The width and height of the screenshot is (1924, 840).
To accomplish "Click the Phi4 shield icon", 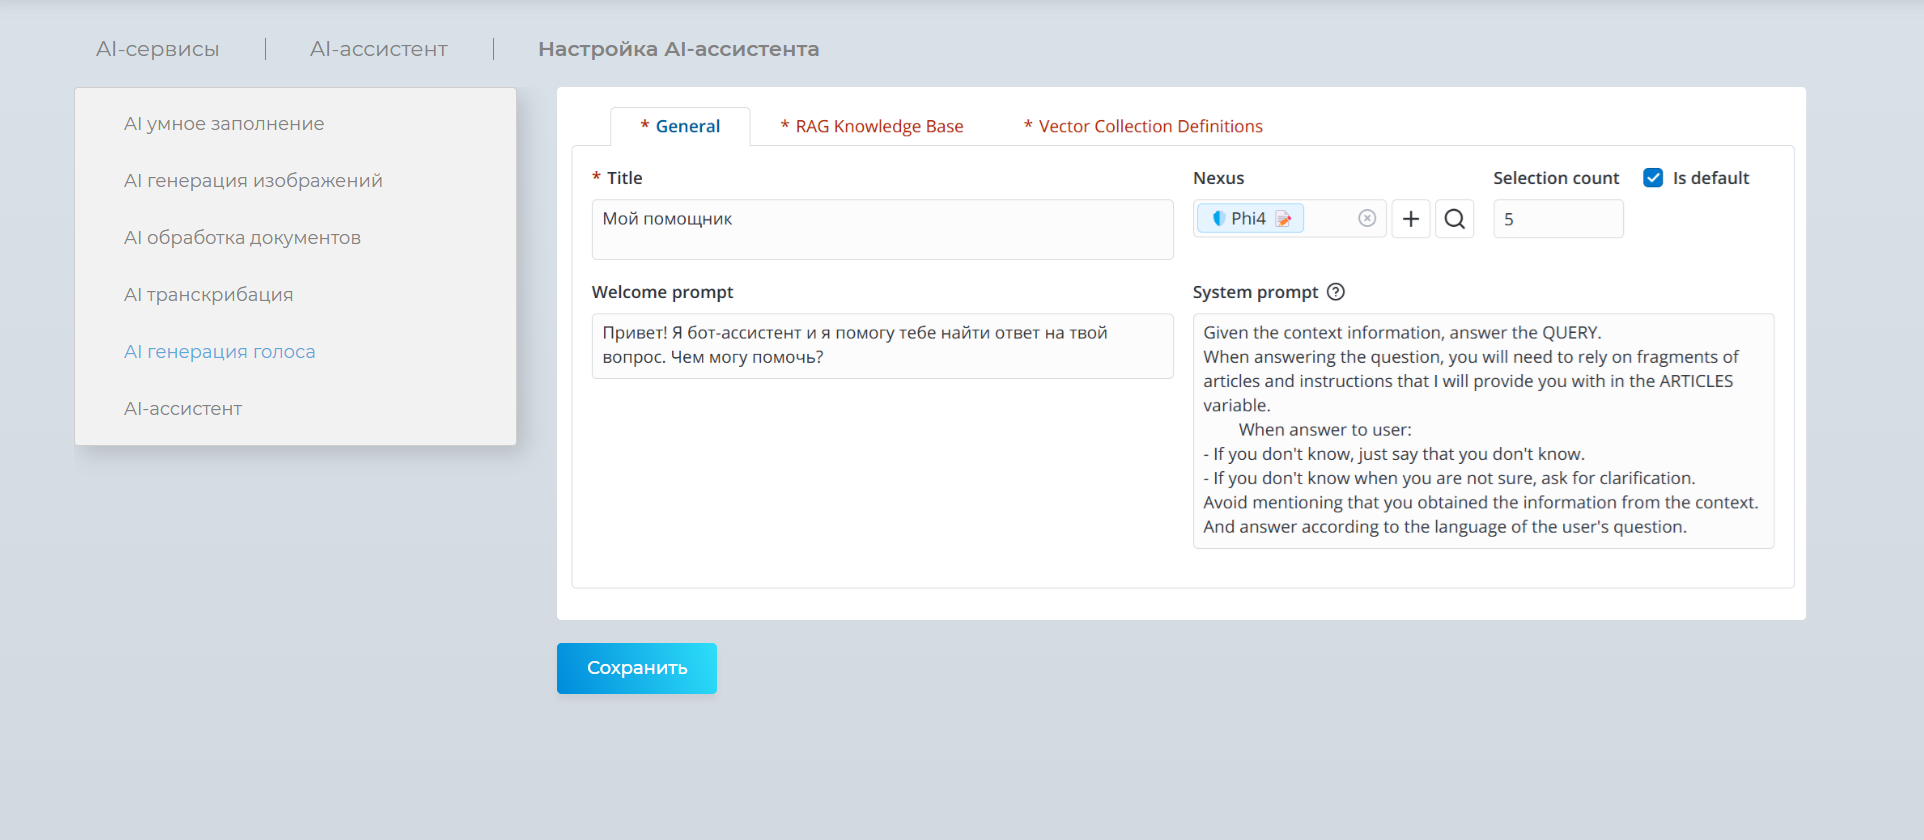I will coord(1218,219).
